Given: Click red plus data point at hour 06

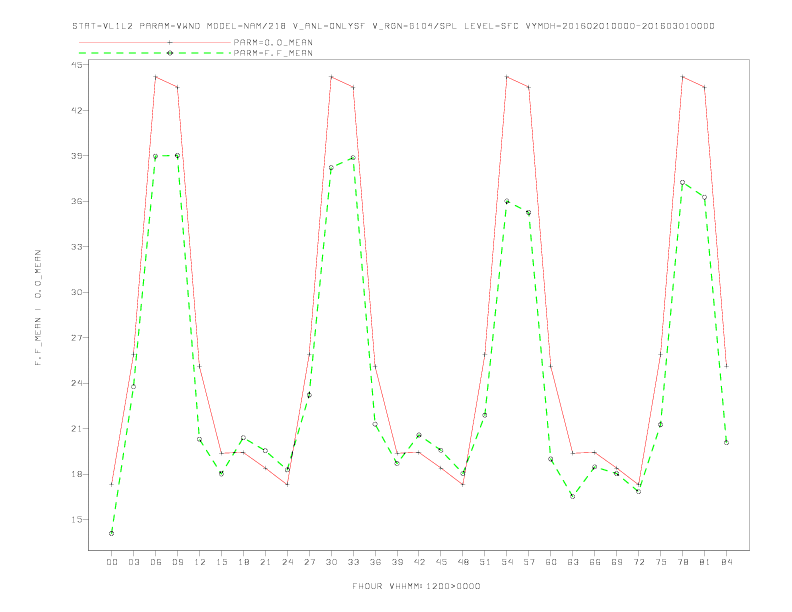Looking at the screenshot, I should click(156, 77).
